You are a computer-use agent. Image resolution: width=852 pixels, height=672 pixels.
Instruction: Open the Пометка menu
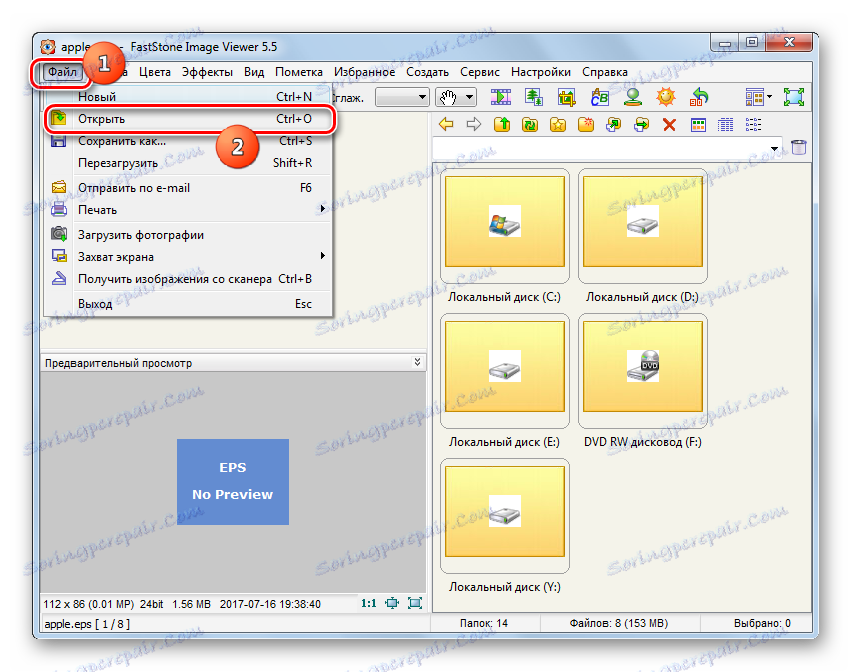click(299, 72)
